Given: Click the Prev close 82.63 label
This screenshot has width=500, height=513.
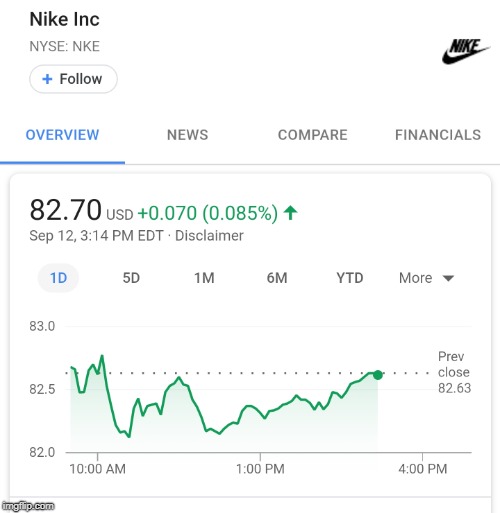Looking at the screenshot, I should pos(454,372).
